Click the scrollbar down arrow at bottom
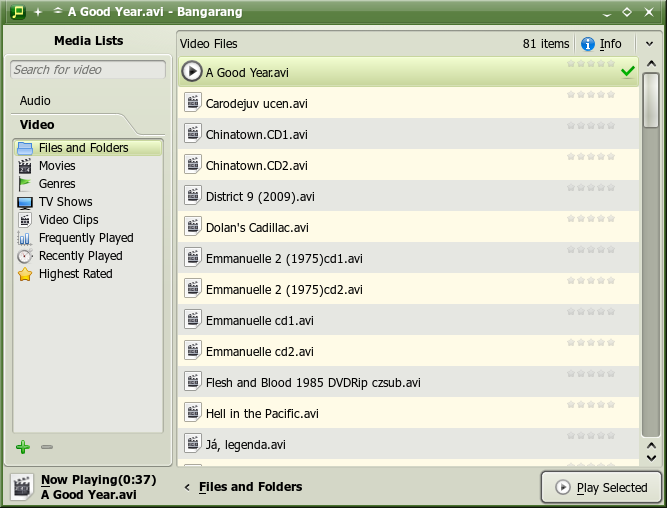This screenshot has height=508, width=667. click(651, 458)
